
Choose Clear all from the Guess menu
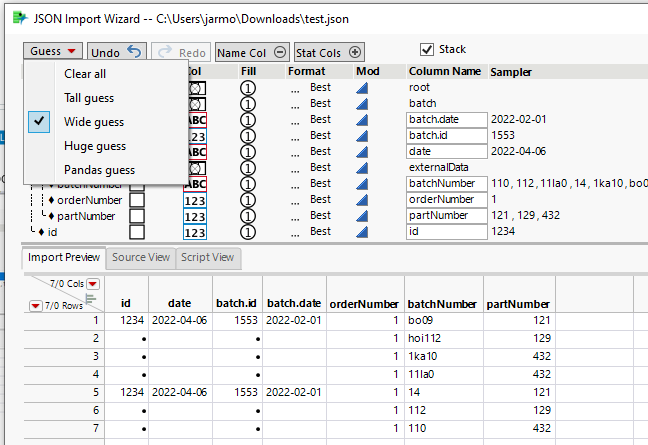pos(106,74)
